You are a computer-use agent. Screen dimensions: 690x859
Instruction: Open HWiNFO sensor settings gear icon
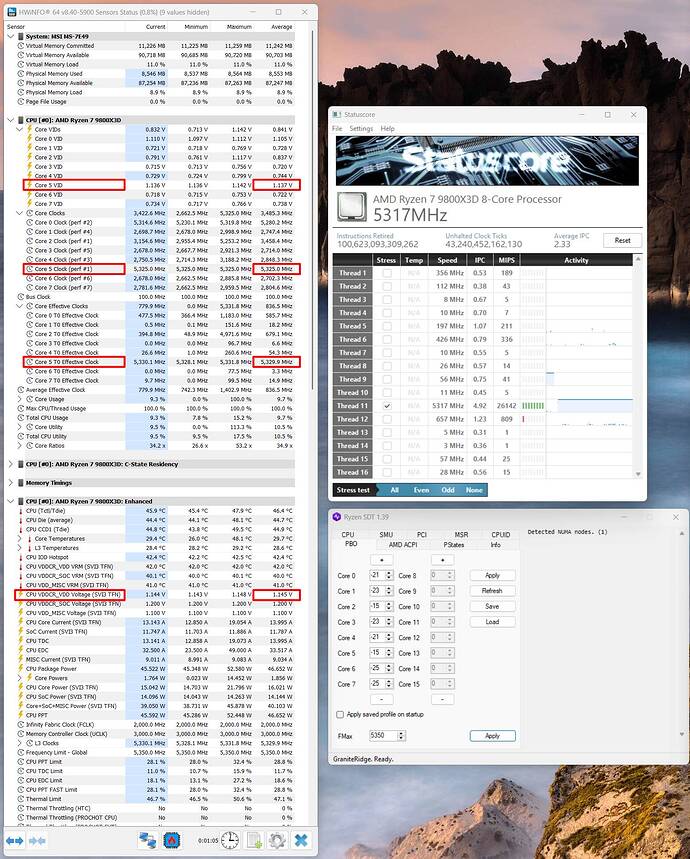[x=277, y=840]
